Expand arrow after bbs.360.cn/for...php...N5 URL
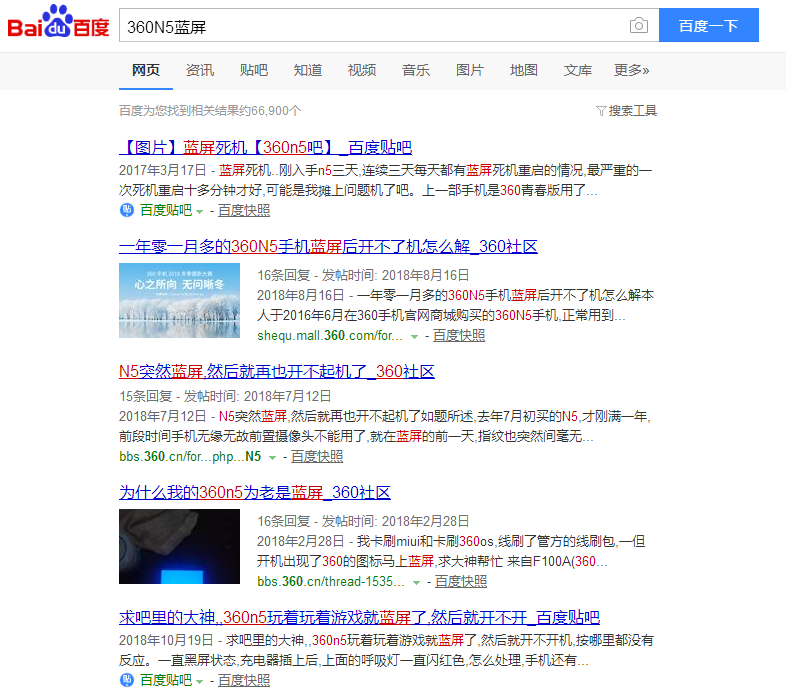Screen dimensions: 786x698 coord(272,458)
